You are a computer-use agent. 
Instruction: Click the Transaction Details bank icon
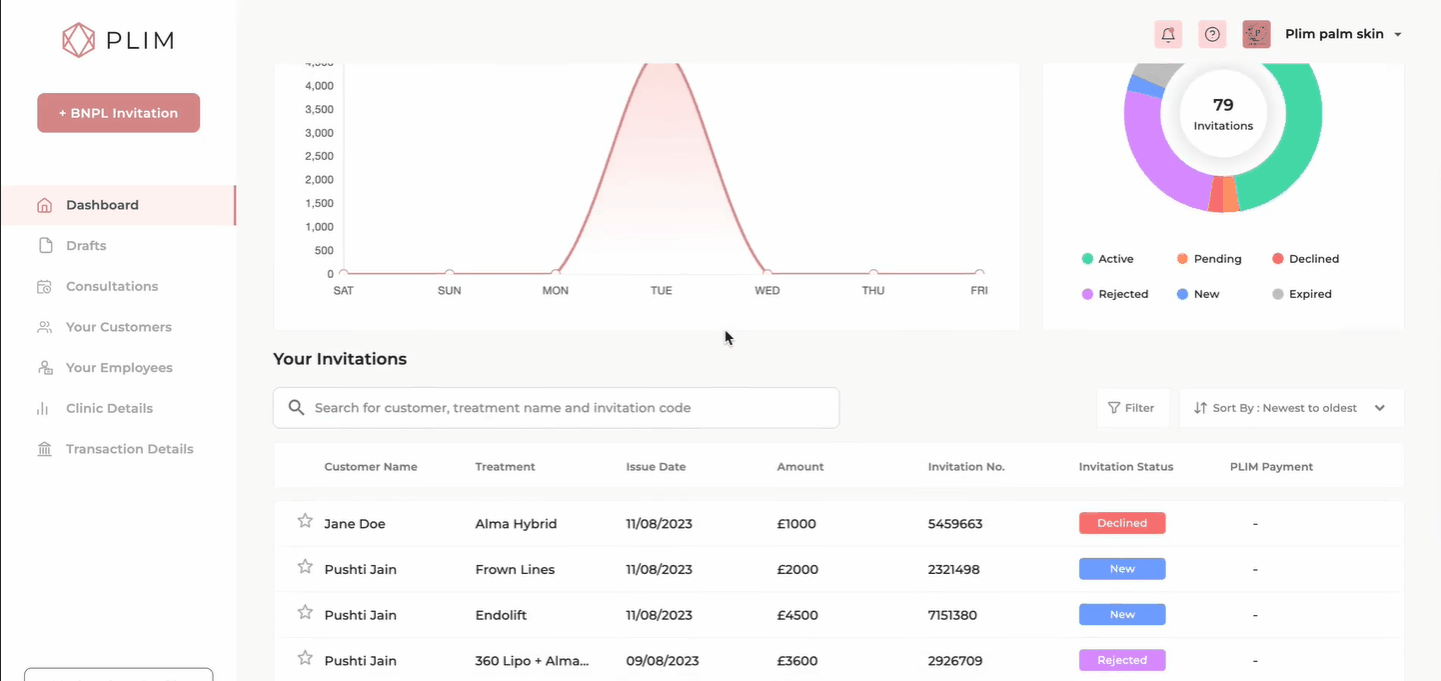pos(44,450)
